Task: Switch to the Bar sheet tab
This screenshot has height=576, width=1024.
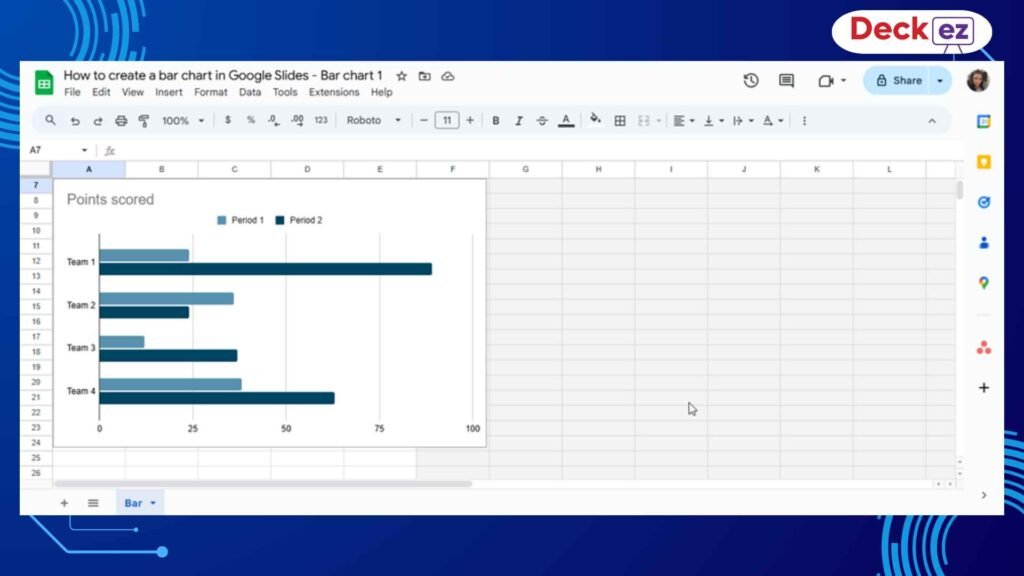Action: click(131, 503)
